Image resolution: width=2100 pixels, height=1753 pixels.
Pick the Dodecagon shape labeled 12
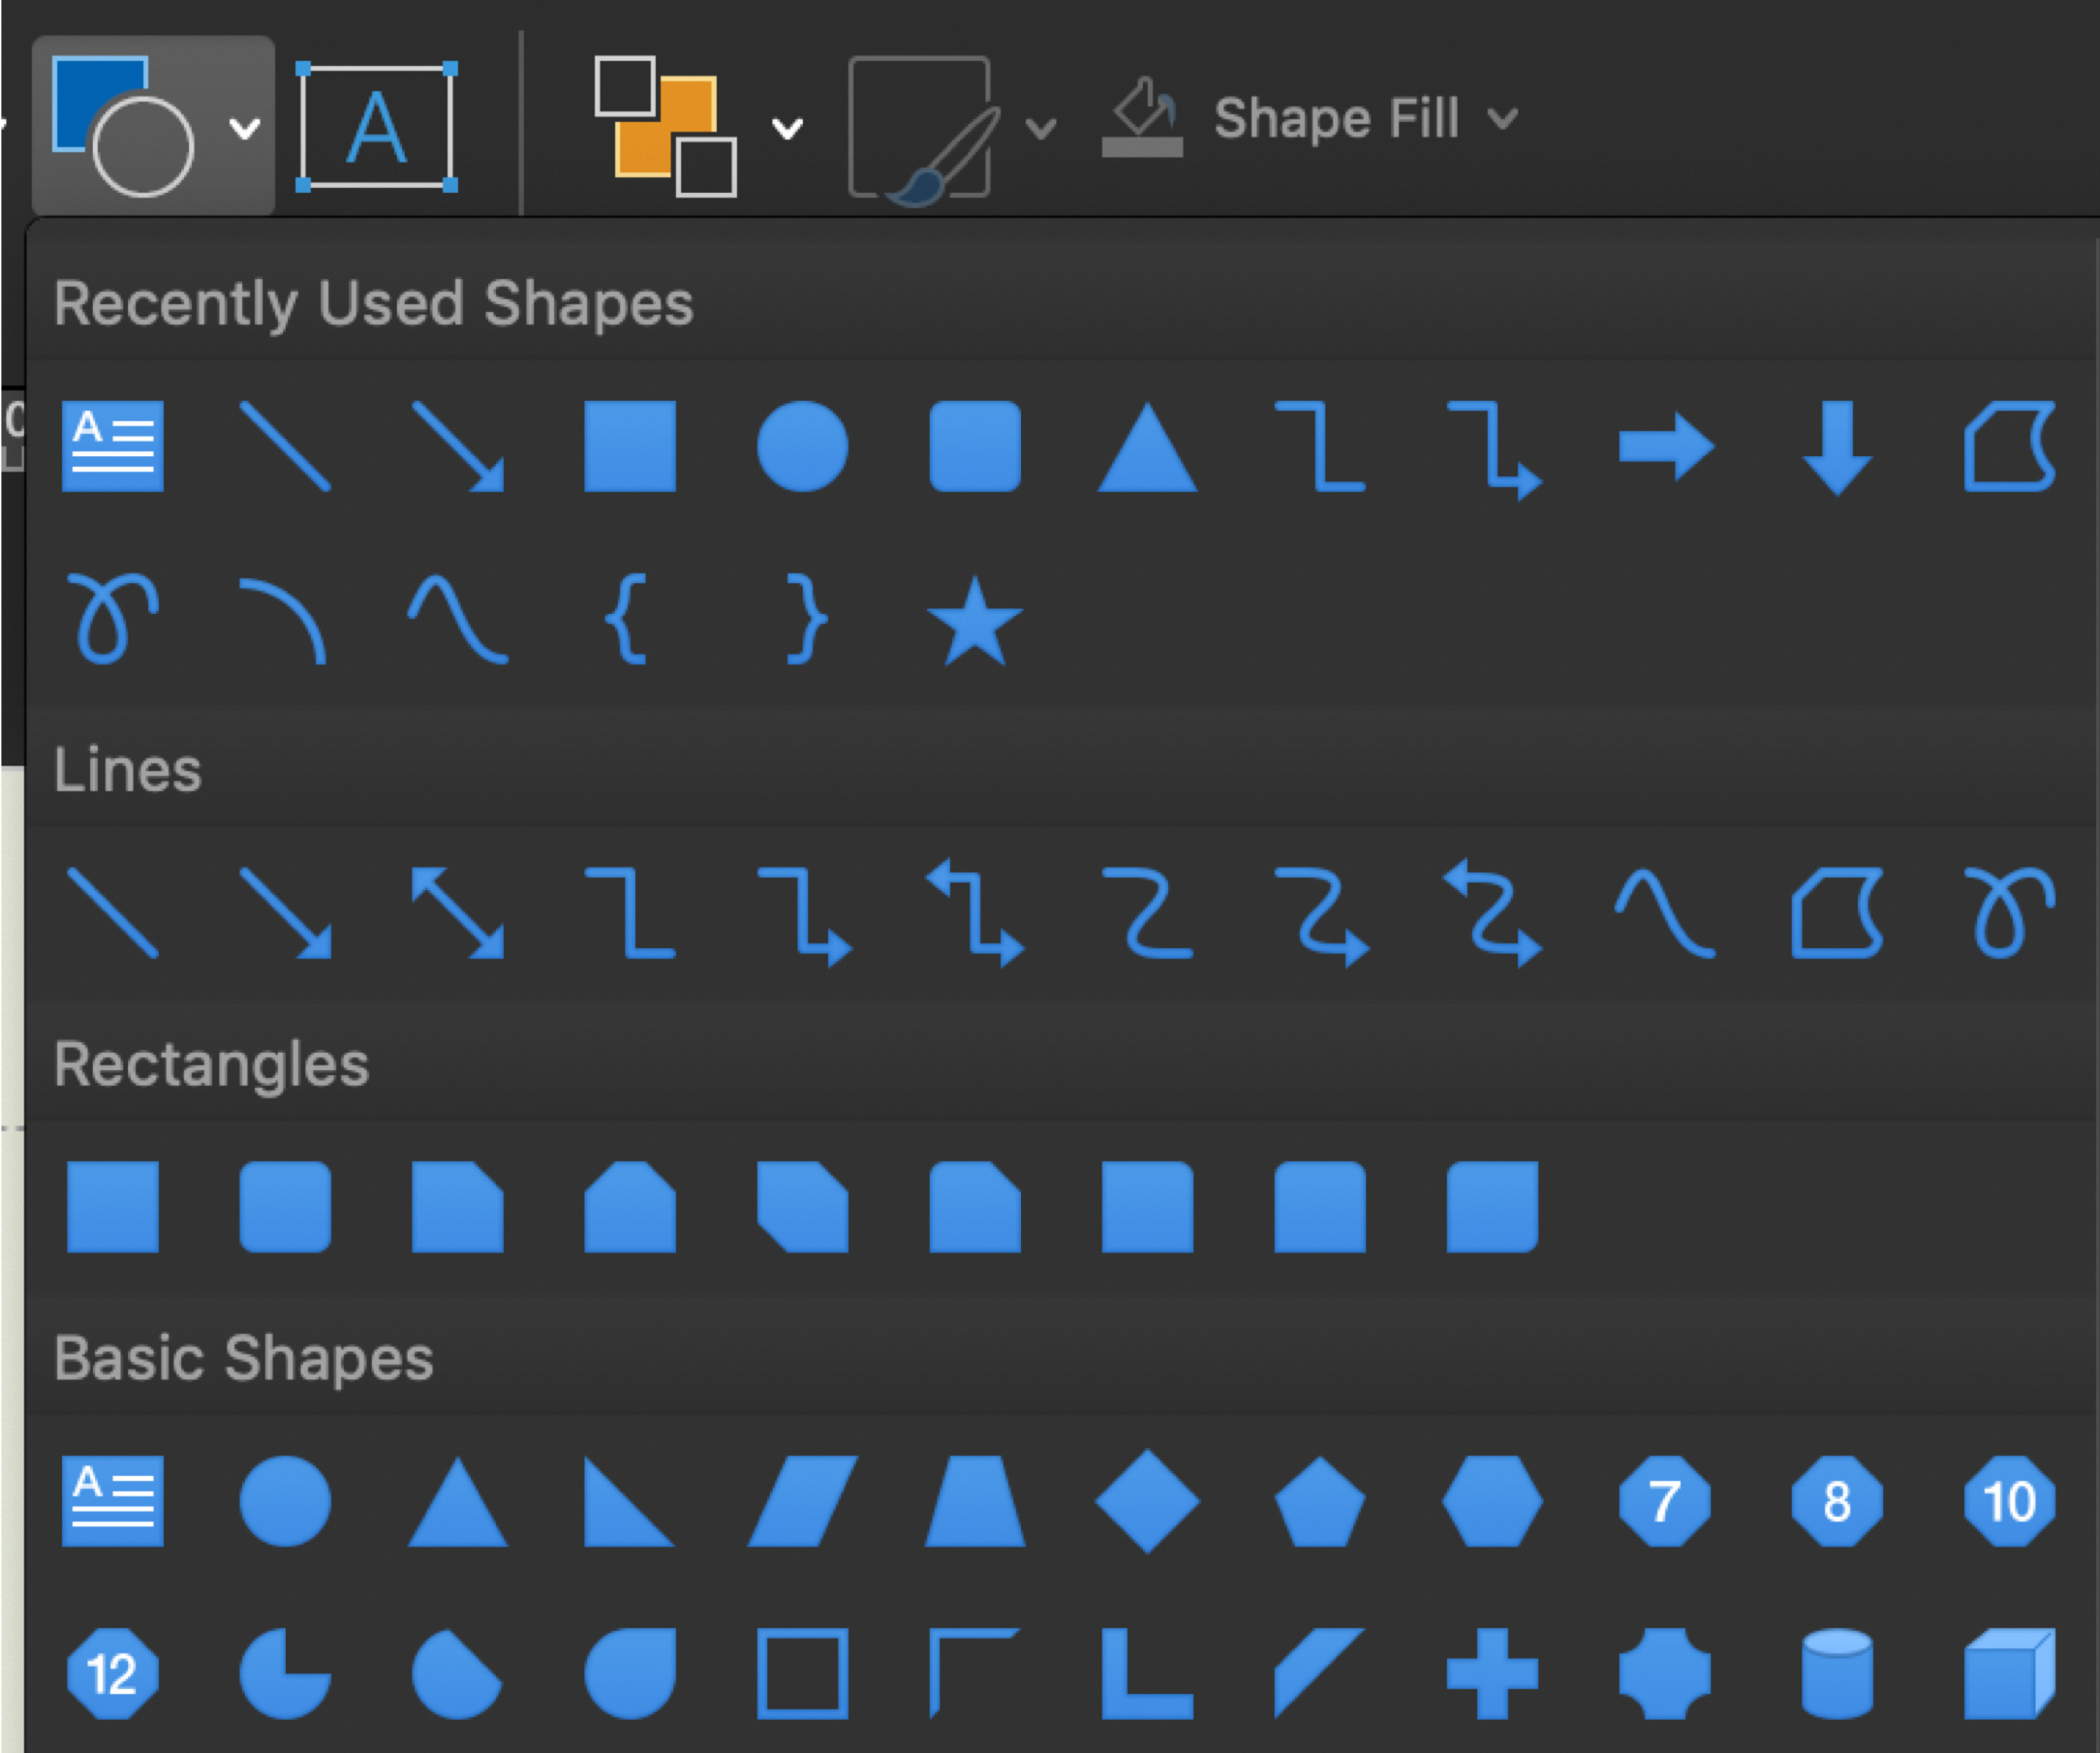tap(113, 1674)
